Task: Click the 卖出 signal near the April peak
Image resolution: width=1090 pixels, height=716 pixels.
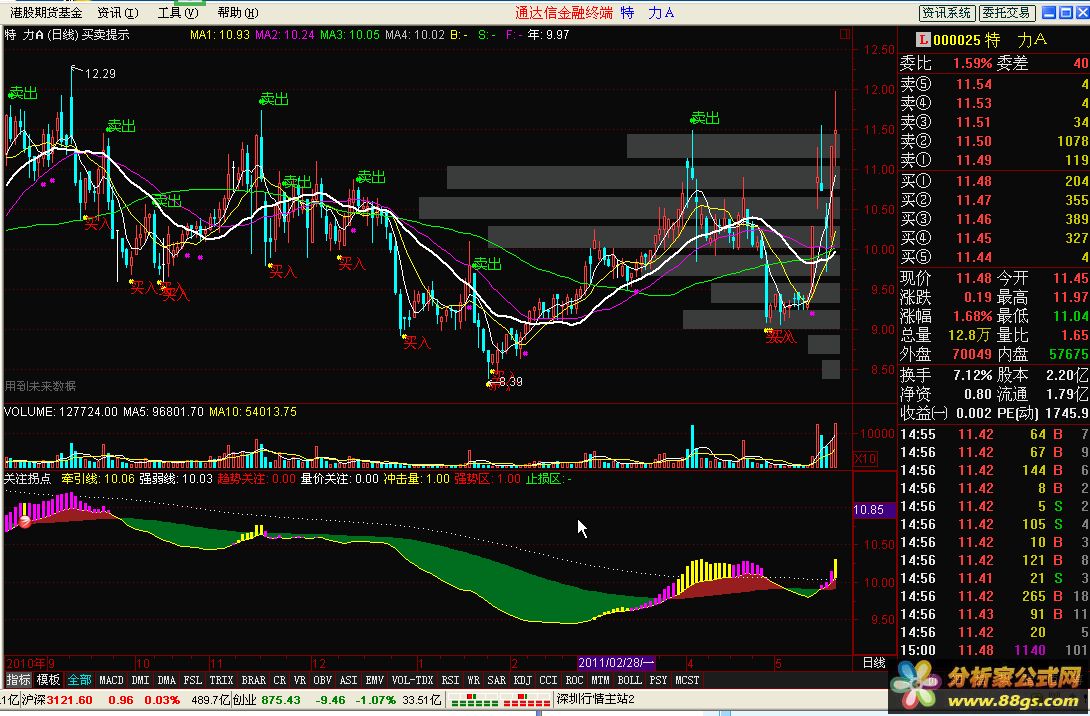Action: (x=705, y=118)
